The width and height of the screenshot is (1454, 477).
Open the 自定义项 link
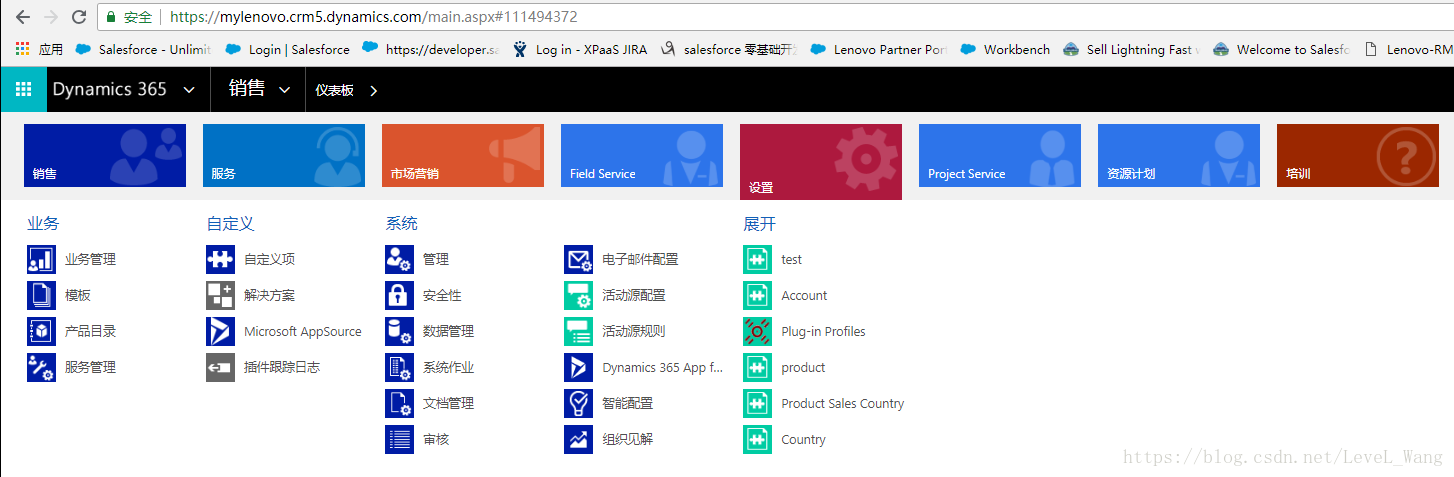[269, 259]
